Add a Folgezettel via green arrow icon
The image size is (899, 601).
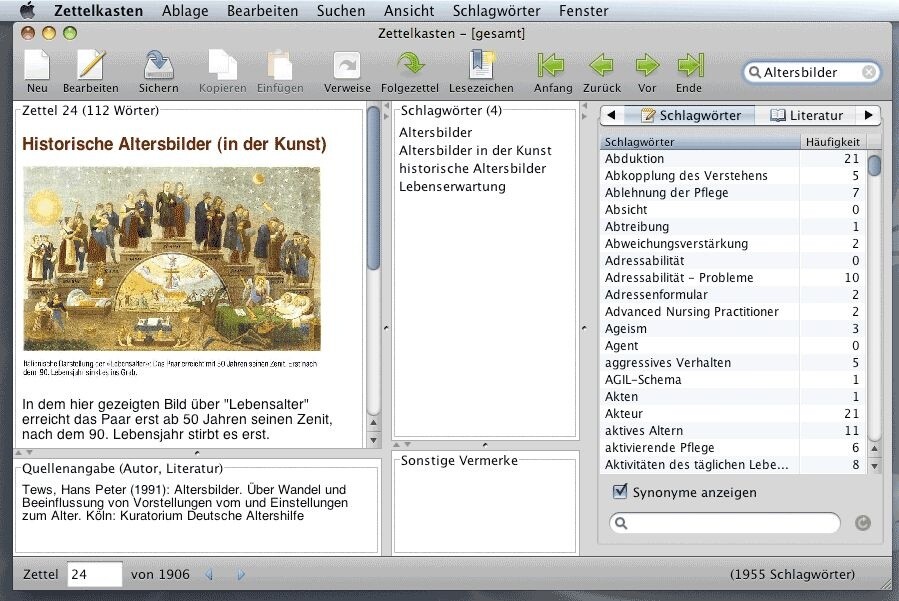pyautogui.click(x=410, y=71)
